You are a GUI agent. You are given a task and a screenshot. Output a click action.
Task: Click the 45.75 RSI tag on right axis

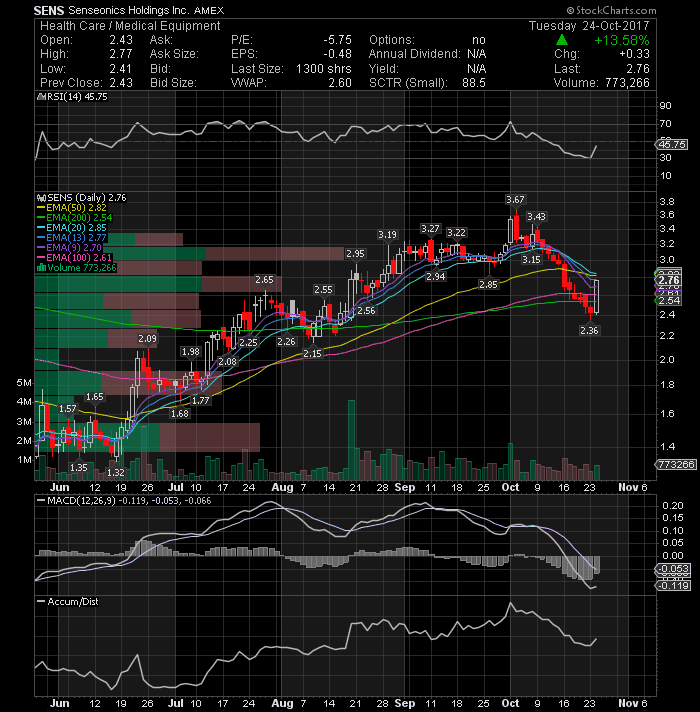pyautogui.click(x=672, y=144)
